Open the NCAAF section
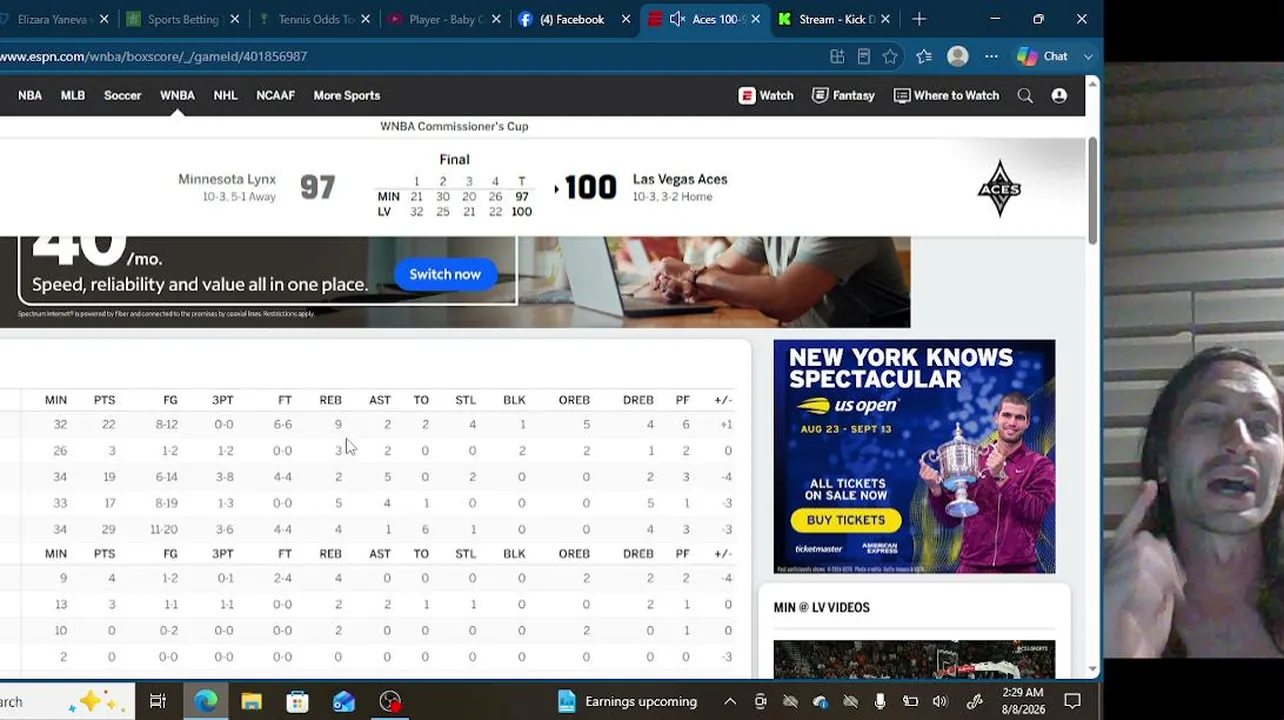This screenshot has width=1284, height=720. [x=275, y=95]
